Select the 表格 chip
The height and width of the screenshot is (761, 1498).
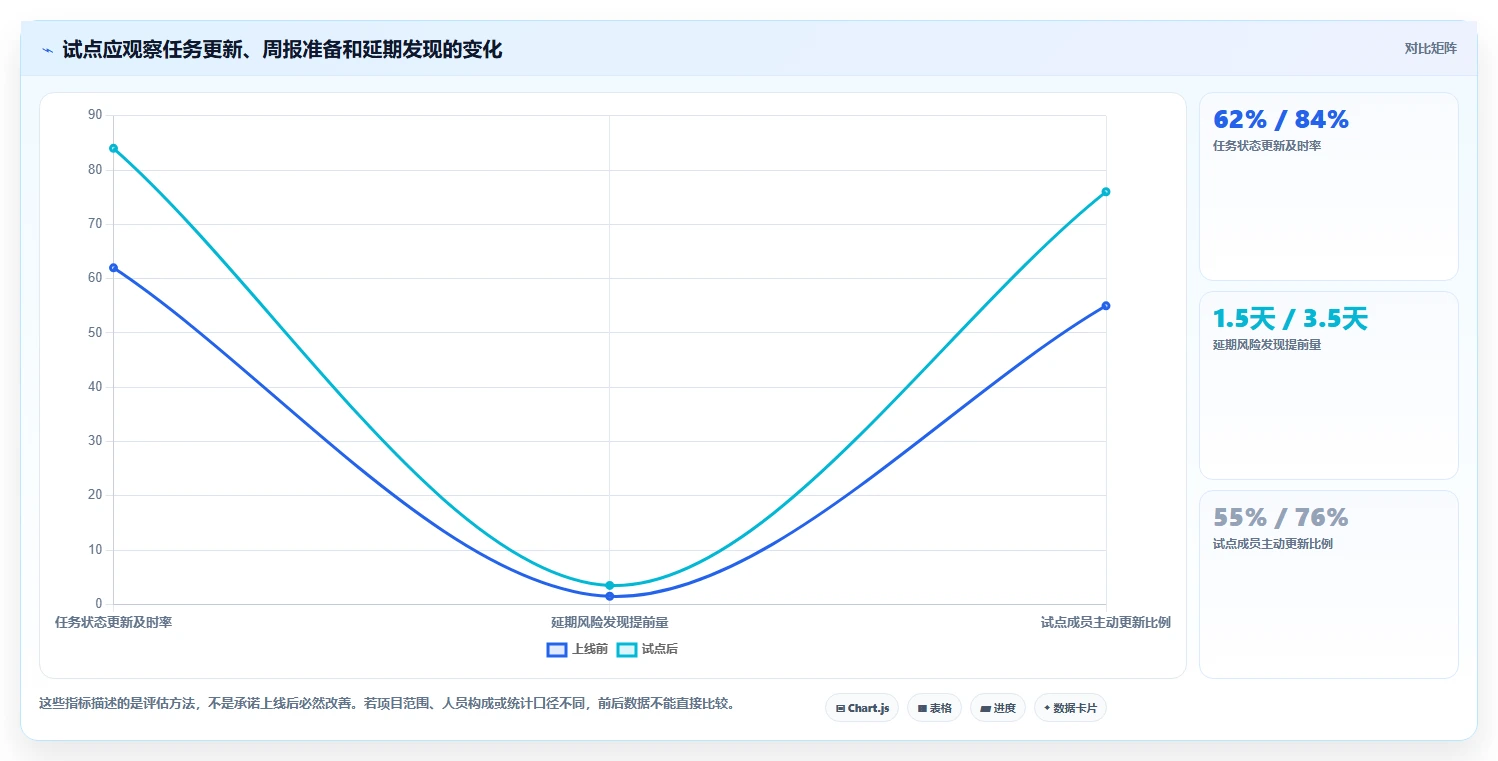pyautogui.click(x=934, y=708)
